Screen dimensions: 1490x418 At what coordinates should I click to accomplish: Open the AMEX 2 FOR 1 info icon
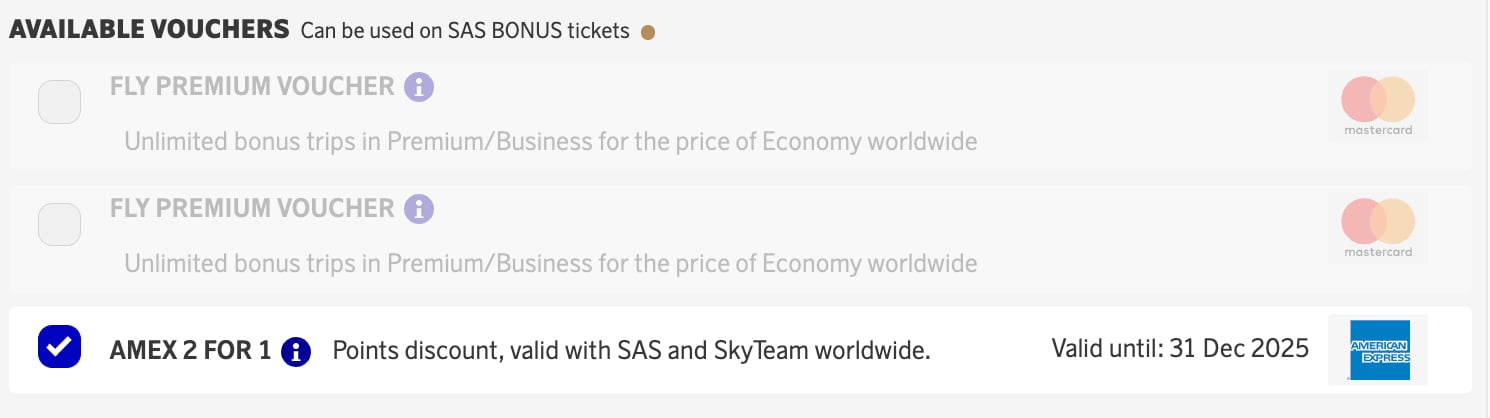pyautogui.click(x=296, y=351)
